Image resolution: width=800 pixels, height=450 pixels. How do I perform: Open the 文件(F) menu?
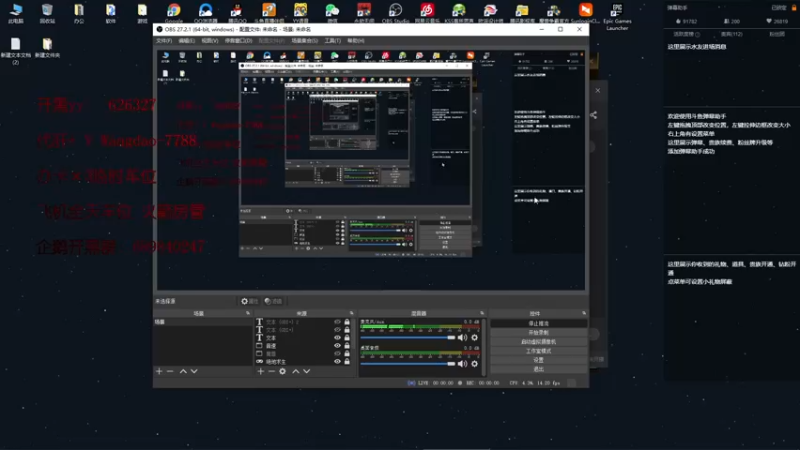click(164, 41)
